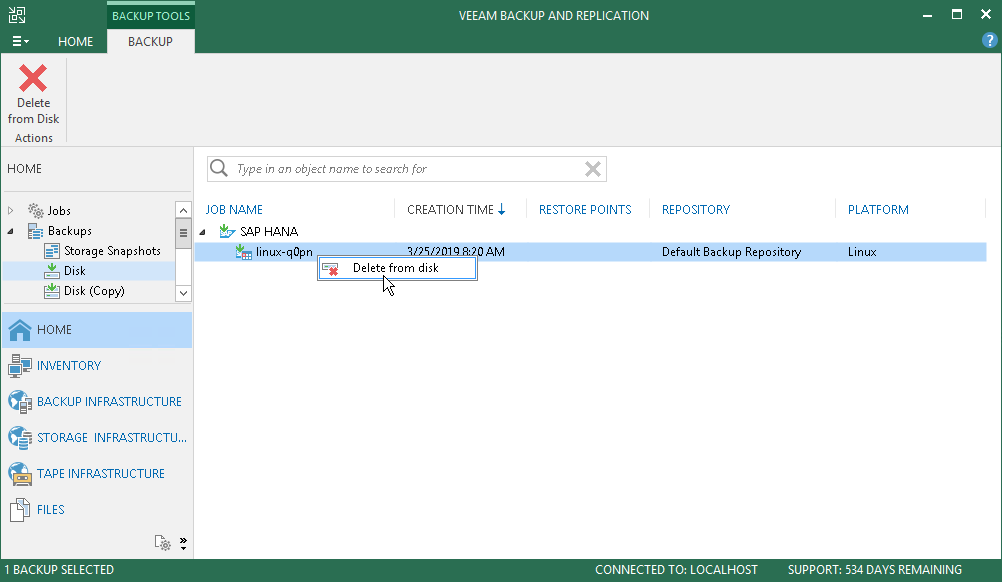The image size is (1002, 582).
Task: Sort by REPOSITORY column header
Action: [695, 210]
